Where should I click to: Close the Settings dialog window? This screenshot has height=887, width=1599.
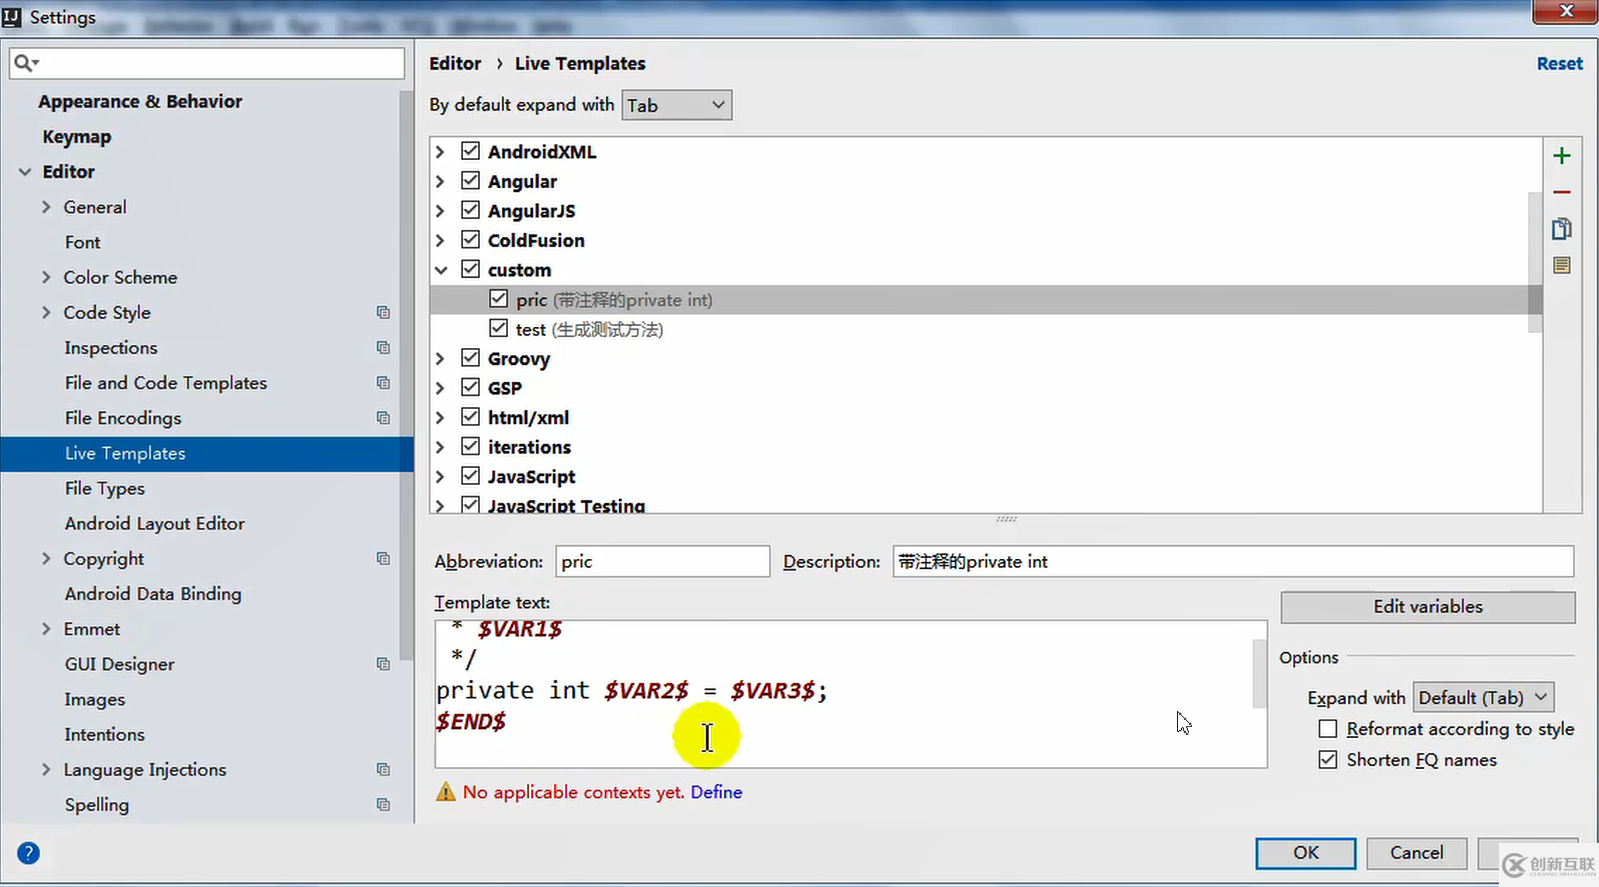1565,11
